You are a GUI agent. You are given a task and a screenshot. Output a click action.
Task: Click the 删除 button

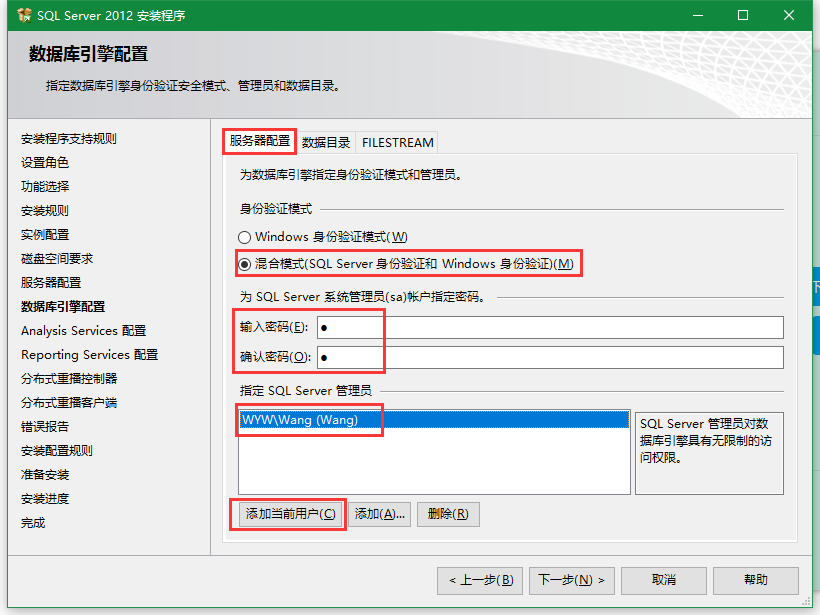pos(448,514)
